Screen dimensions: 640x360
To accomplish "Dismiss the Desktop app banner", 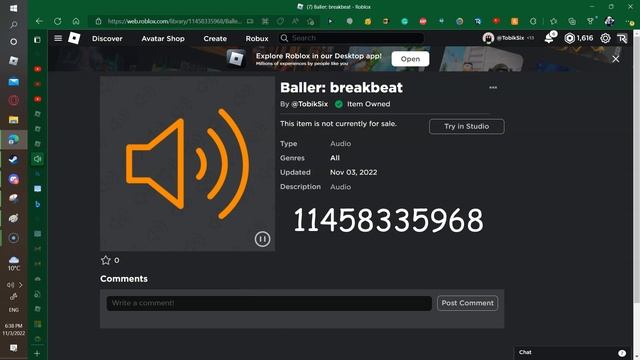I will coord(616,59).
